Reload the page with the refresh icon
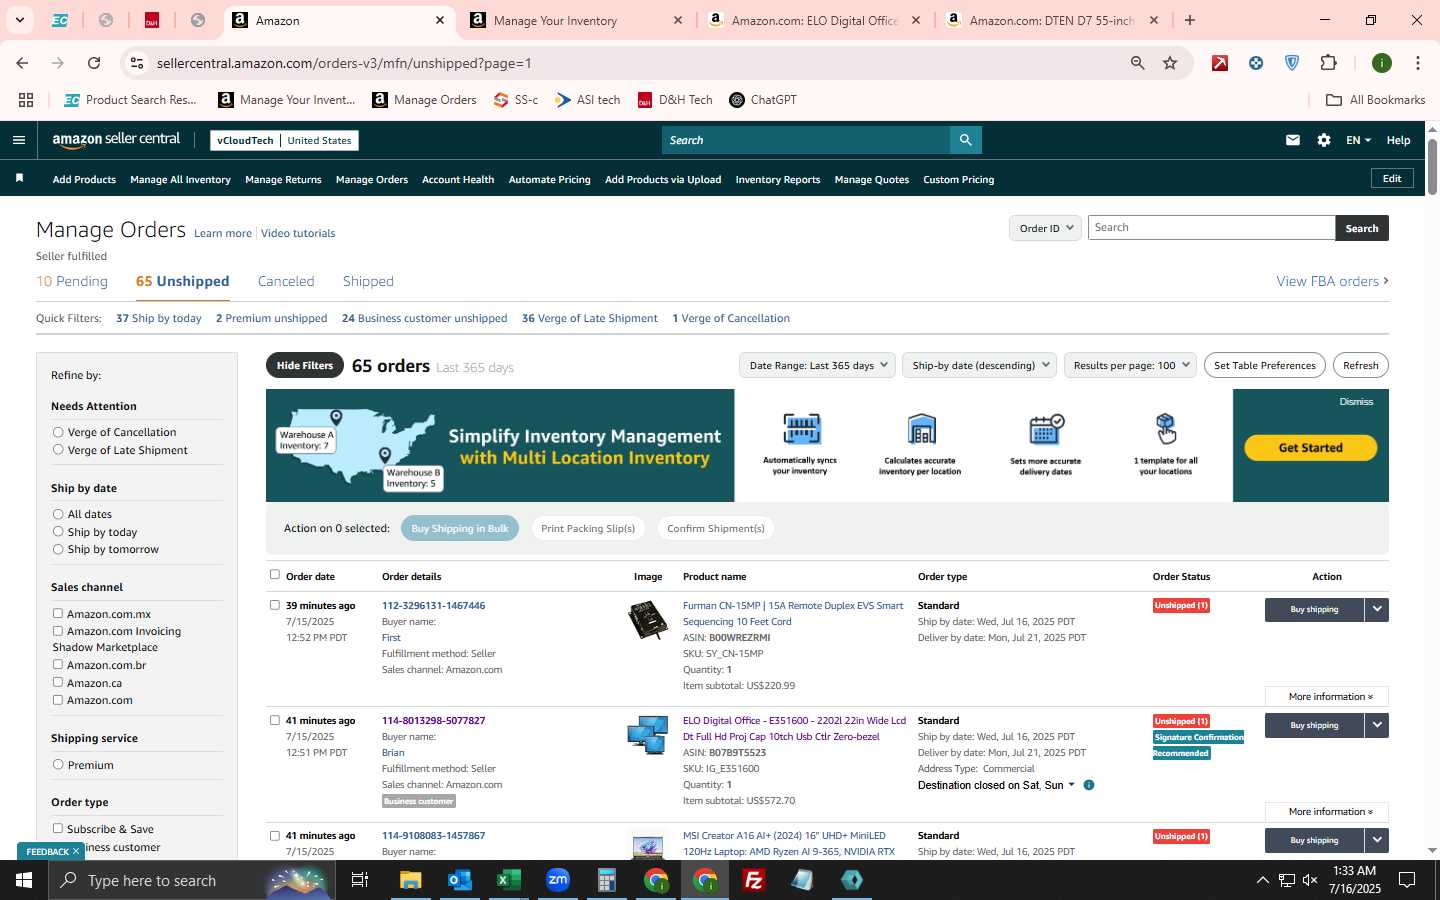 pyautogui.click(x=94, y=63)
